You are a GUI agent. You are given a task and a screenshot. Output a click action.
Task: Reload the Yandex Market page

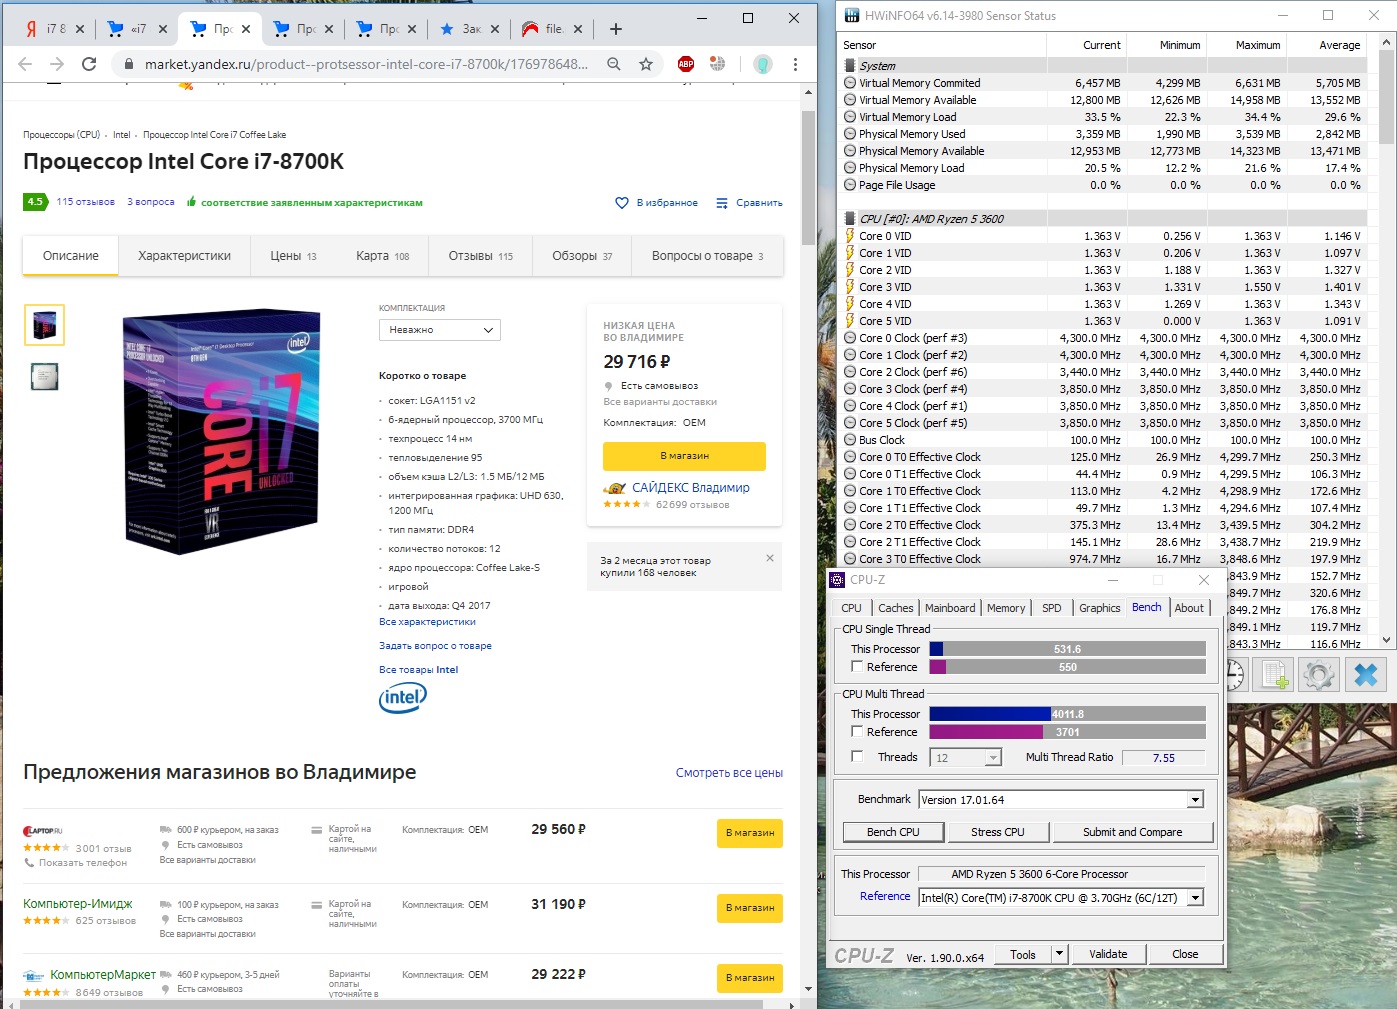89,64
